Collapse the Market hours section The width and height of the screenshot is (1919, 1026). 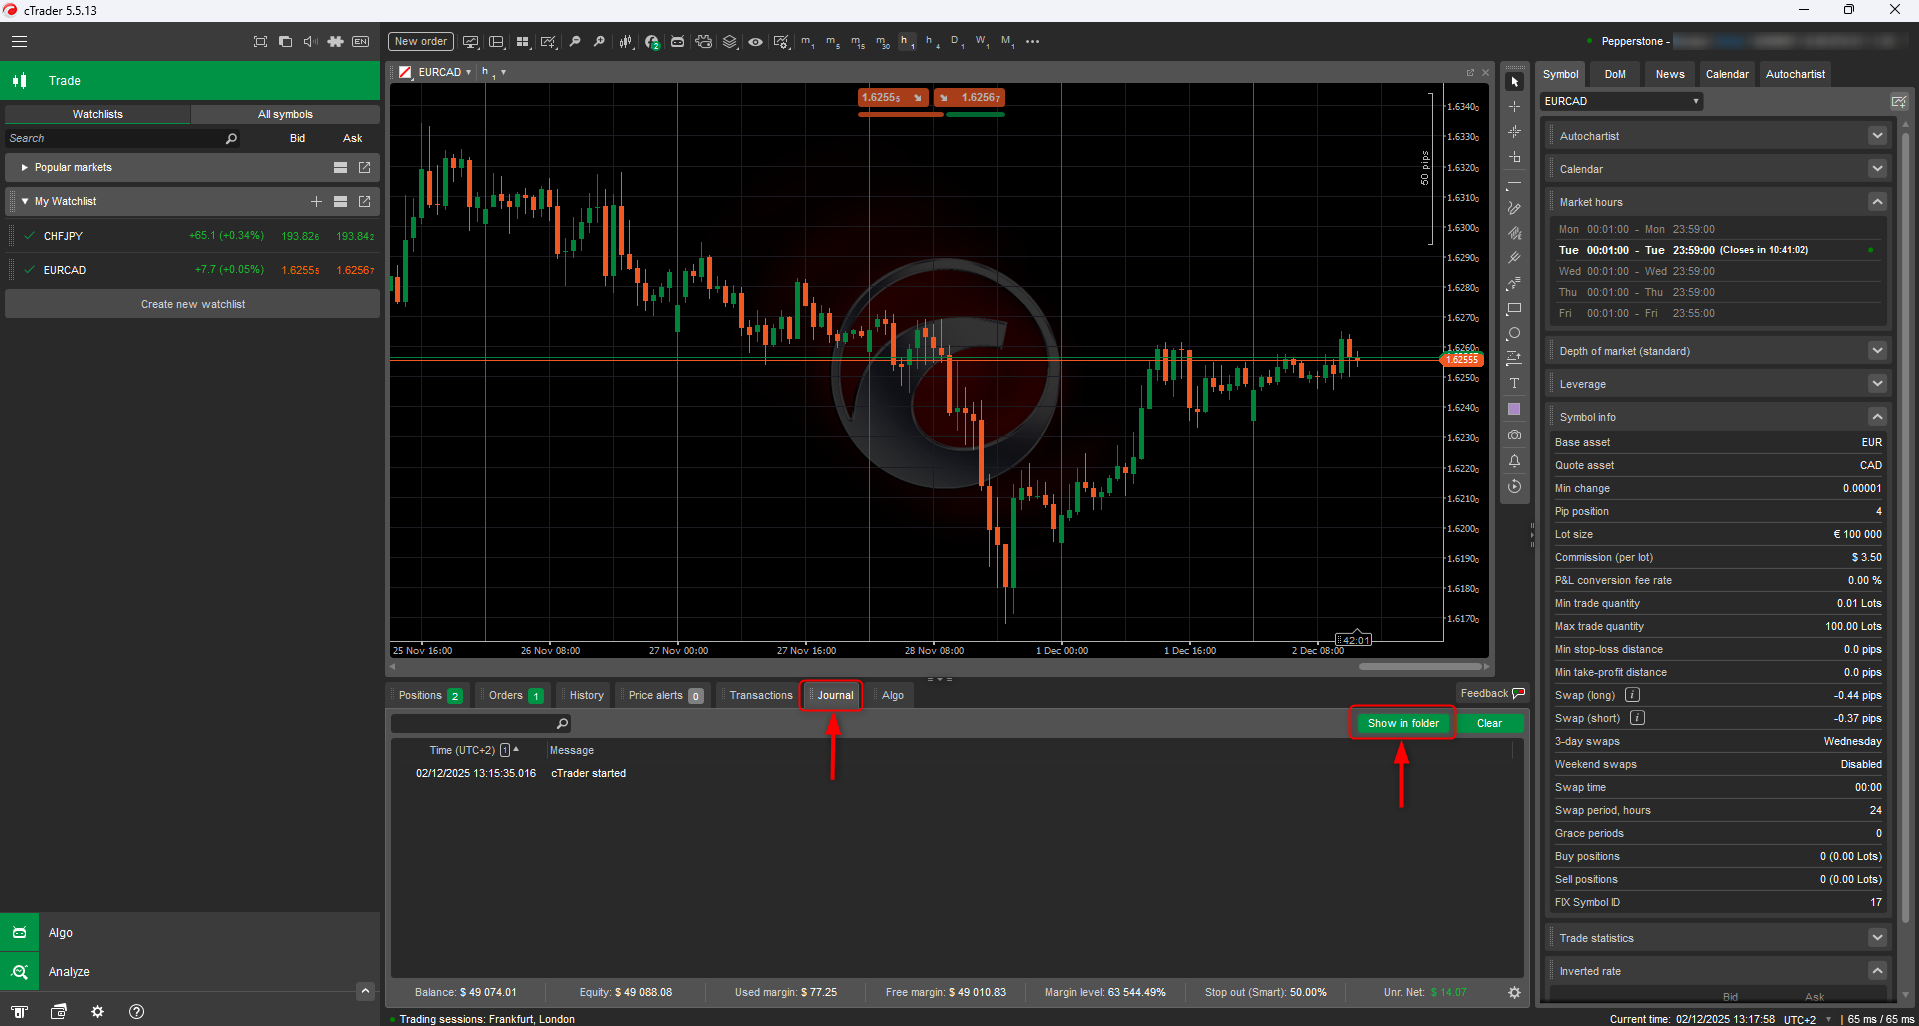pyautogui.click(x=1876, y=202)
